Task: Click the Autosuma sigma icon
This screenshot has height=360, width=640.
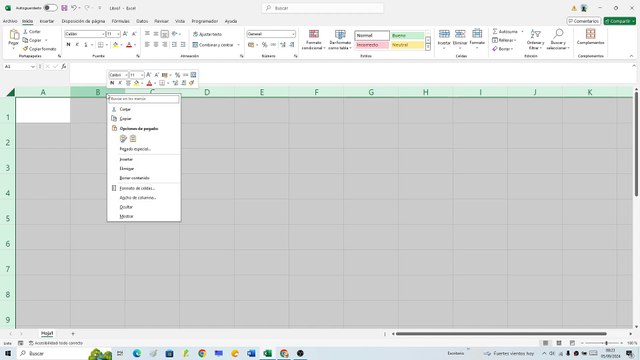Action: [x=495, y=31]
